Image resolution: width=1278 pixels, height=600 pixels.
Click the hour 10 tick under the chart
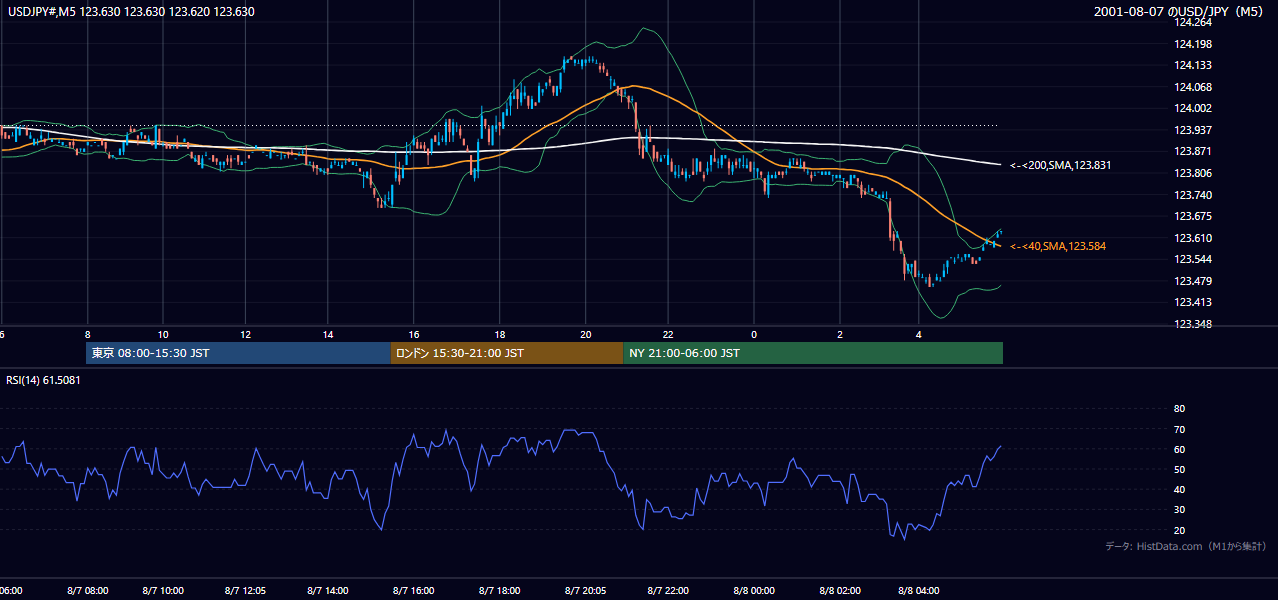pyautogui.click(x=163, y=335)
